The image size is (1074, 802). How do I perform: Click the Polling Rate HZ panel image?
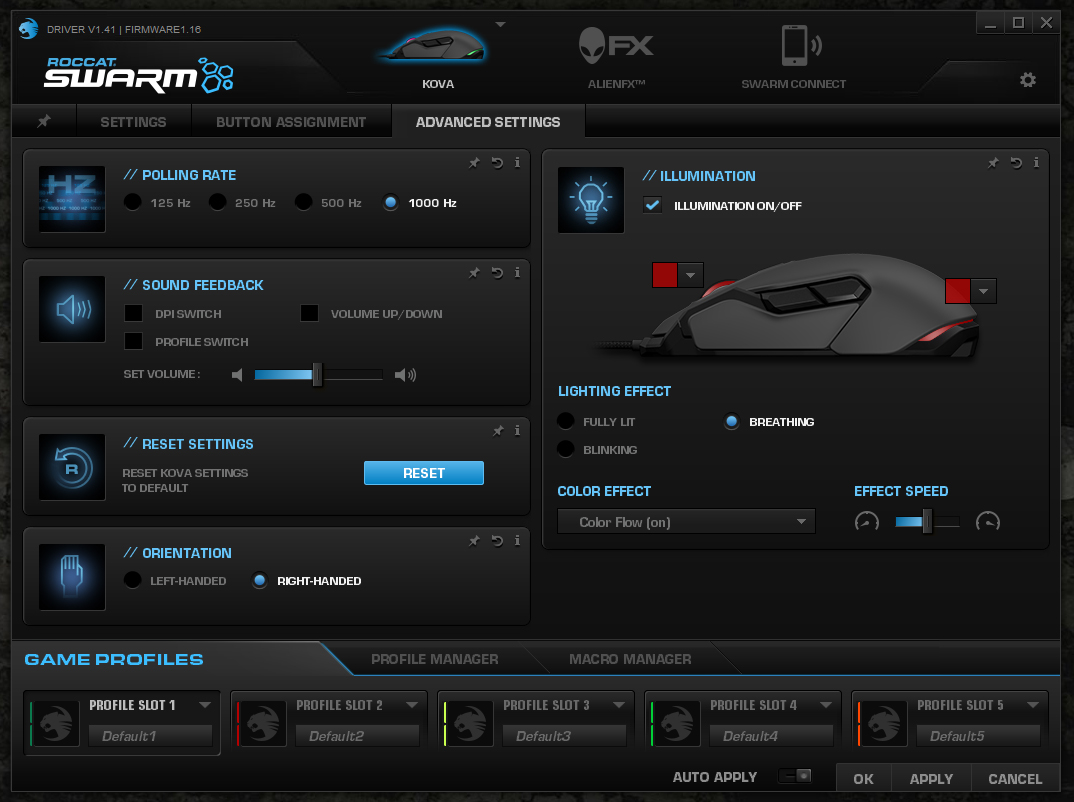tap(72, 199)
